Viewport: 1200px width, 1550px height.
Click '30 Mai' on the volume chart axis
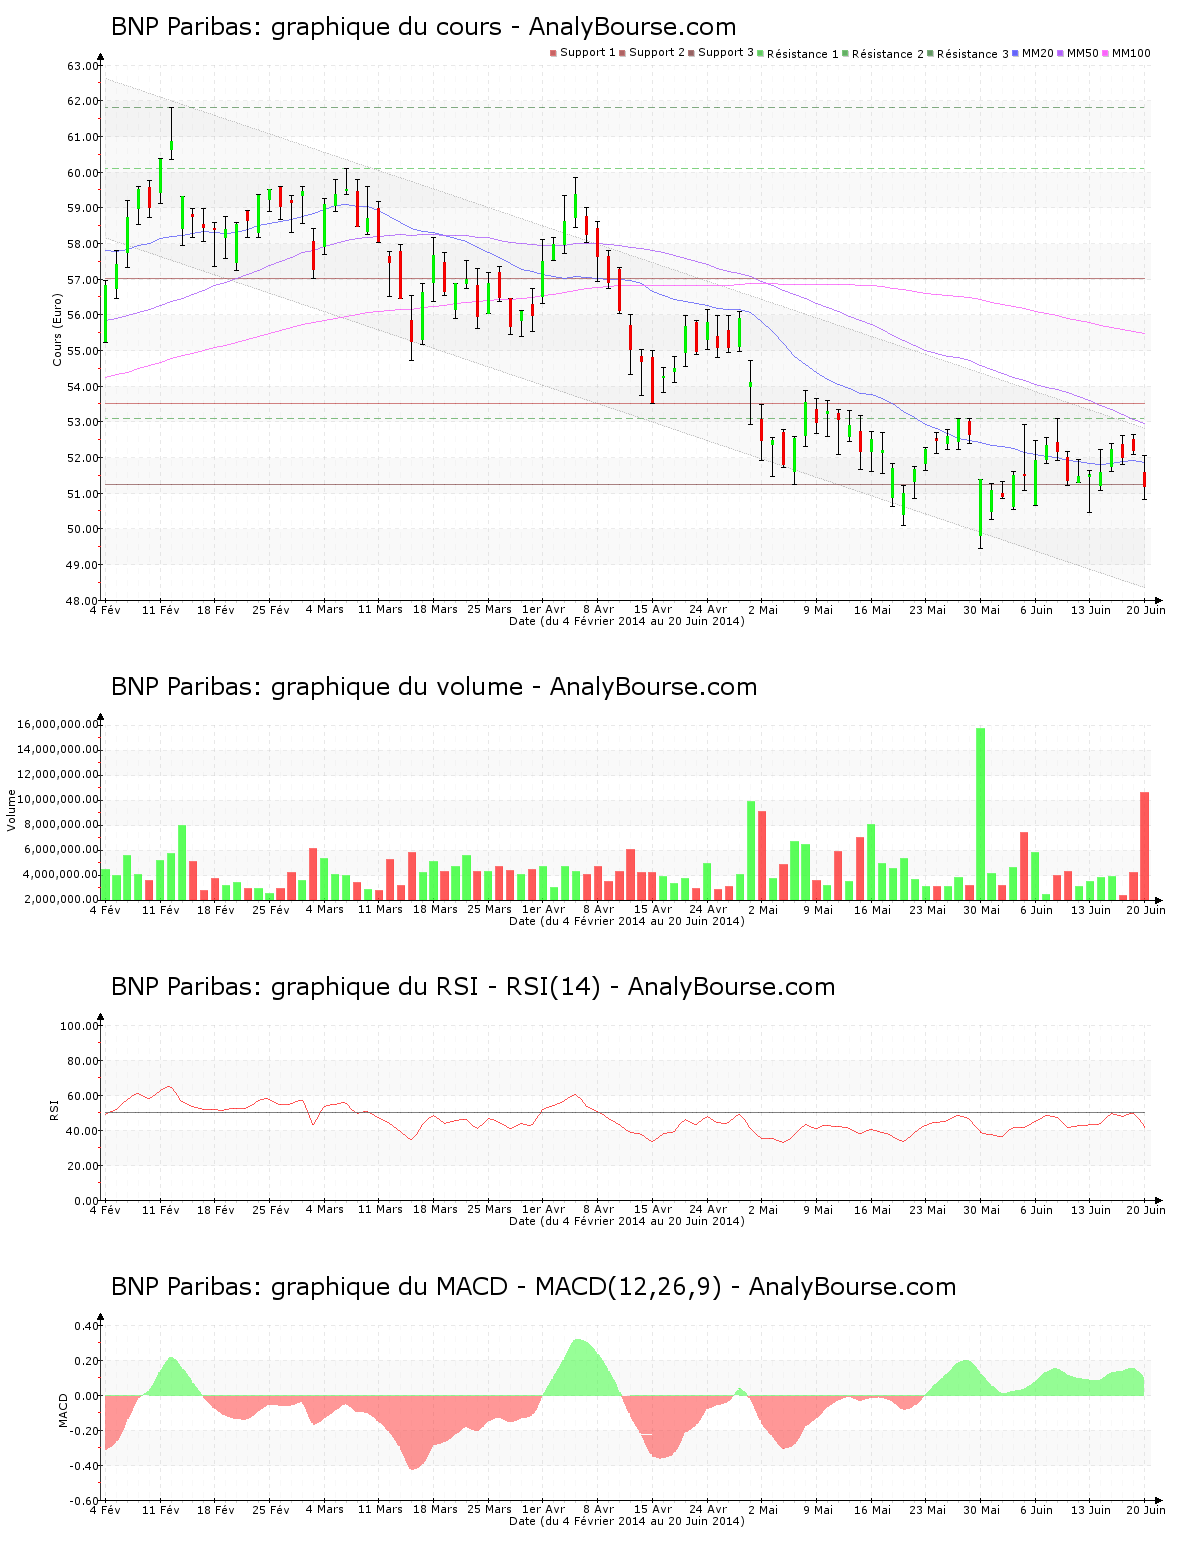(981, 909)
